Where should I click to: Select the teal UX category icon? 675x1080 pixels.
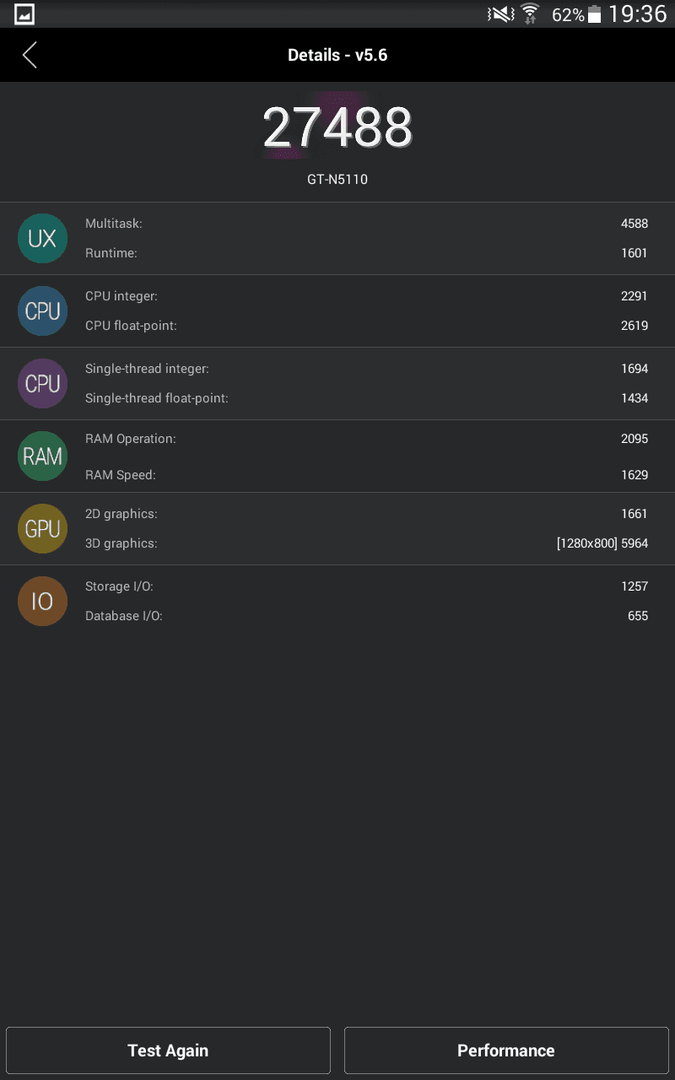pyautogui.click(x=42, y=238)
